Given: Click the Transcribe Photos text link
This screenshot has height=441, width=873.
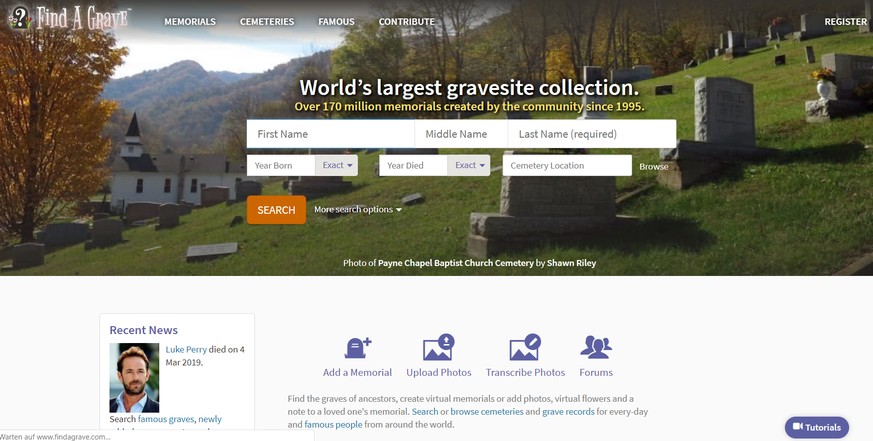Looking at the screenshot, I should click(x=525, y=373).
